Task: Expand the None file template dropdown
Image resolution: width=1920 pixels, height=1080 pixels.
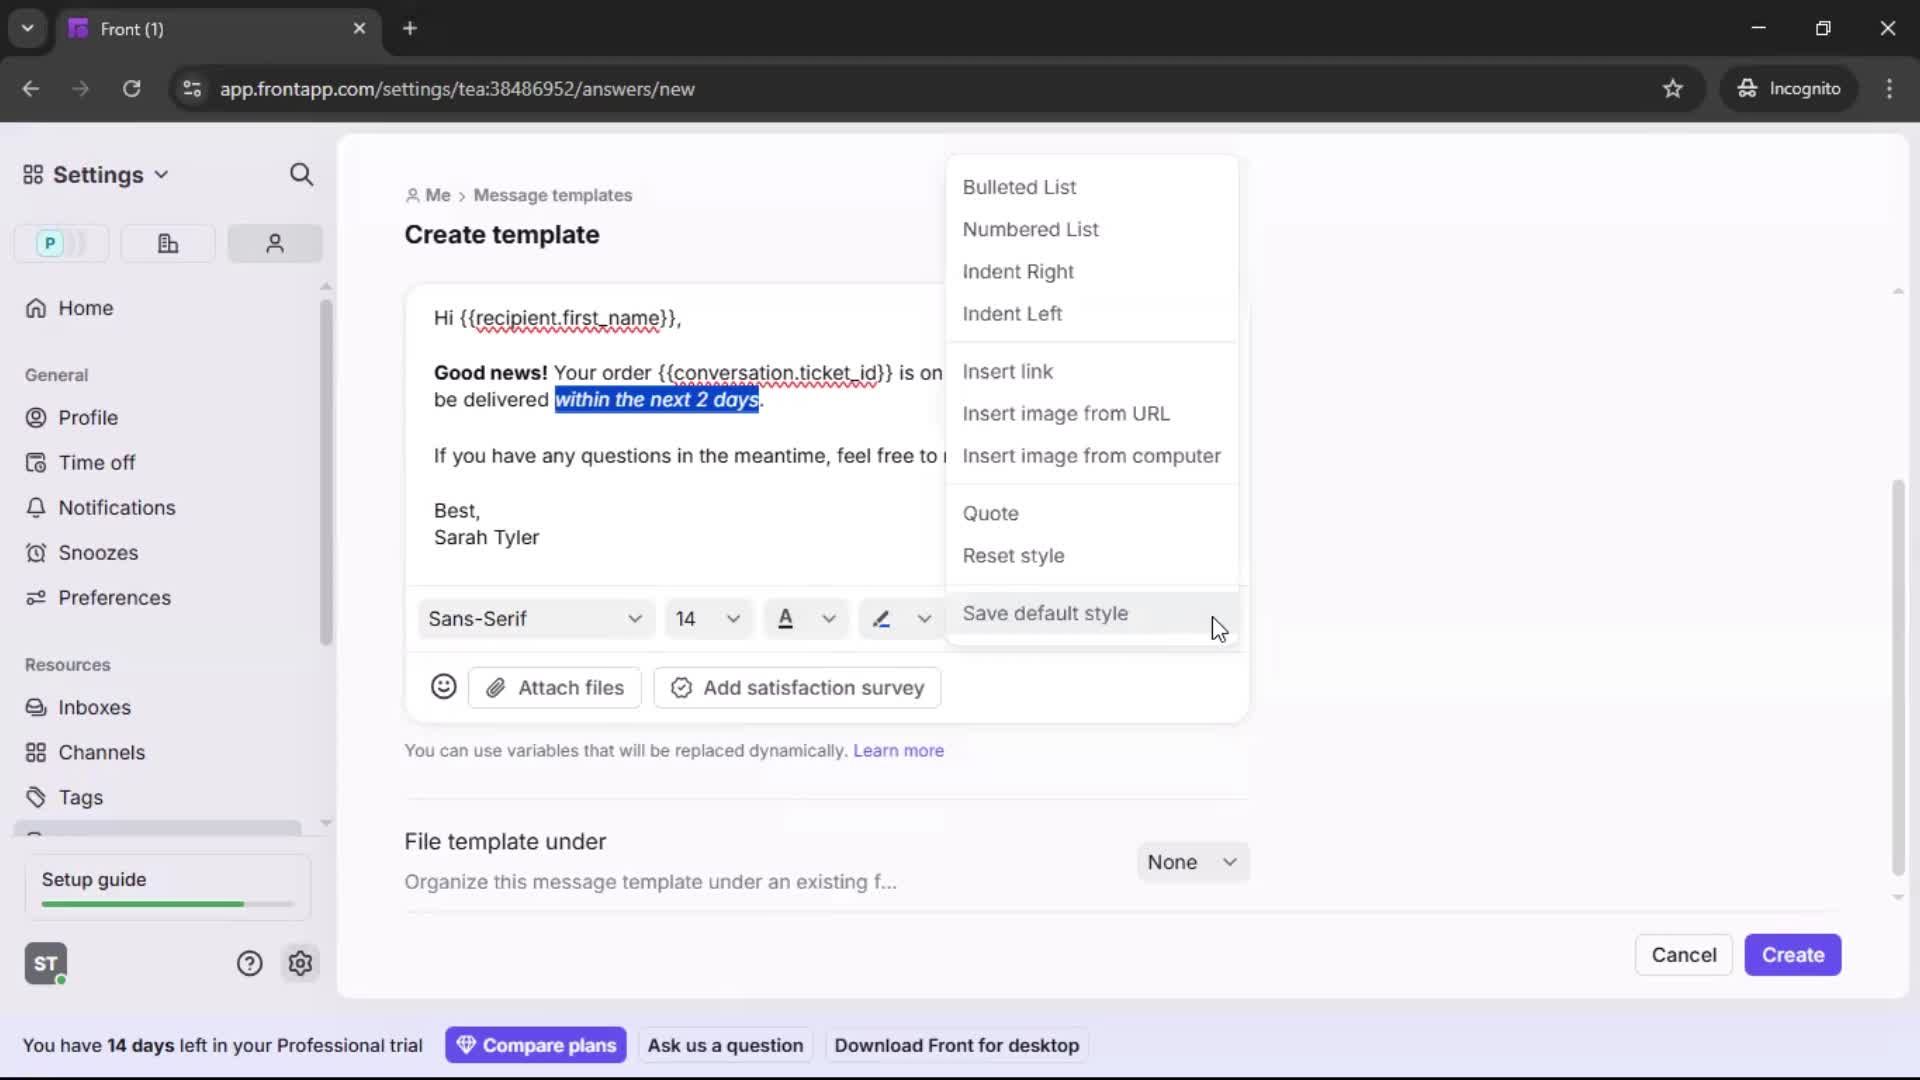Action: [1192, 861]
